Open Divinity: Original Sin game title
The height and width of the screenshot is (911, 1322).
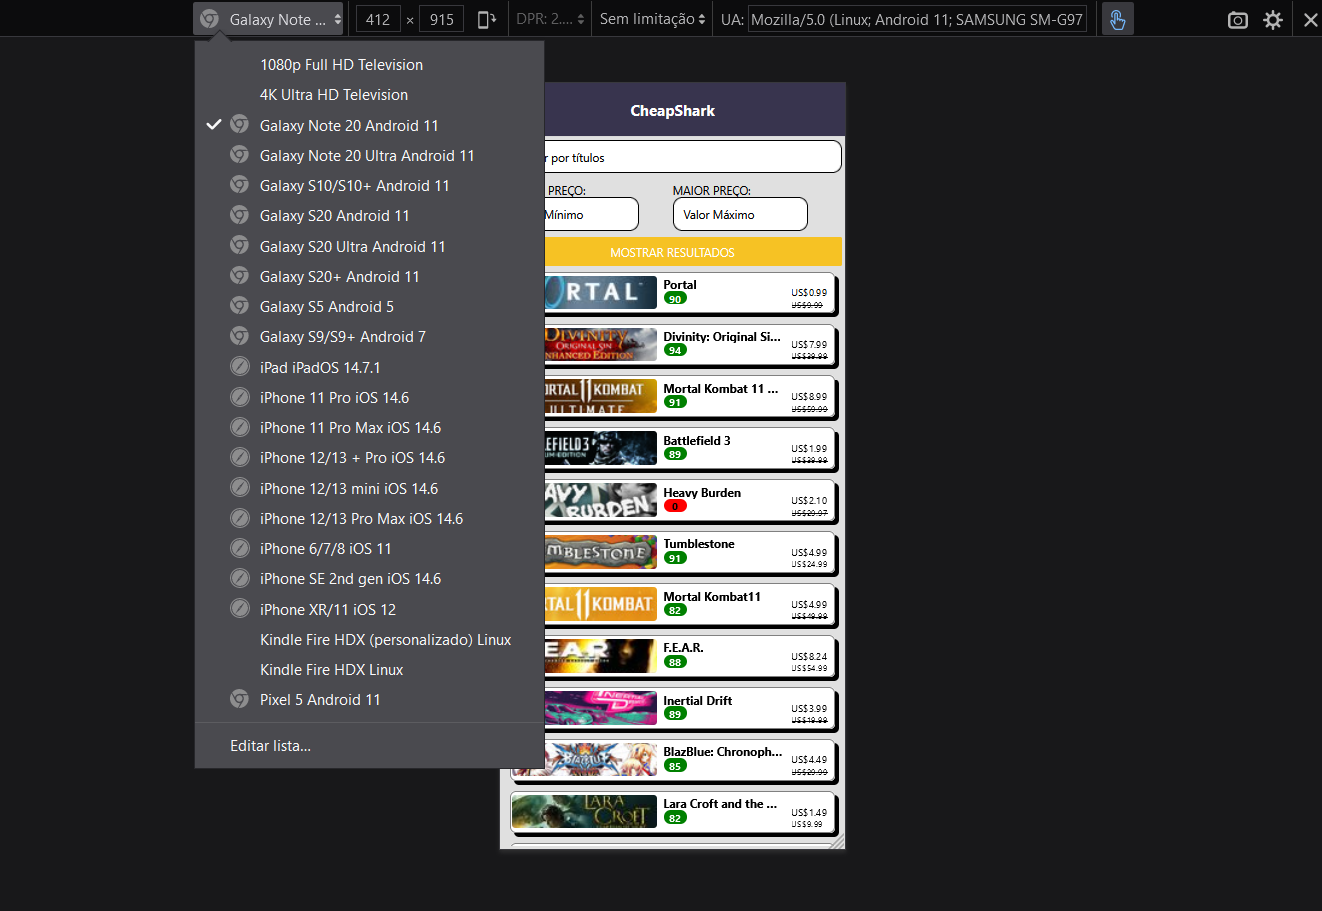click(x=722, y=337)
